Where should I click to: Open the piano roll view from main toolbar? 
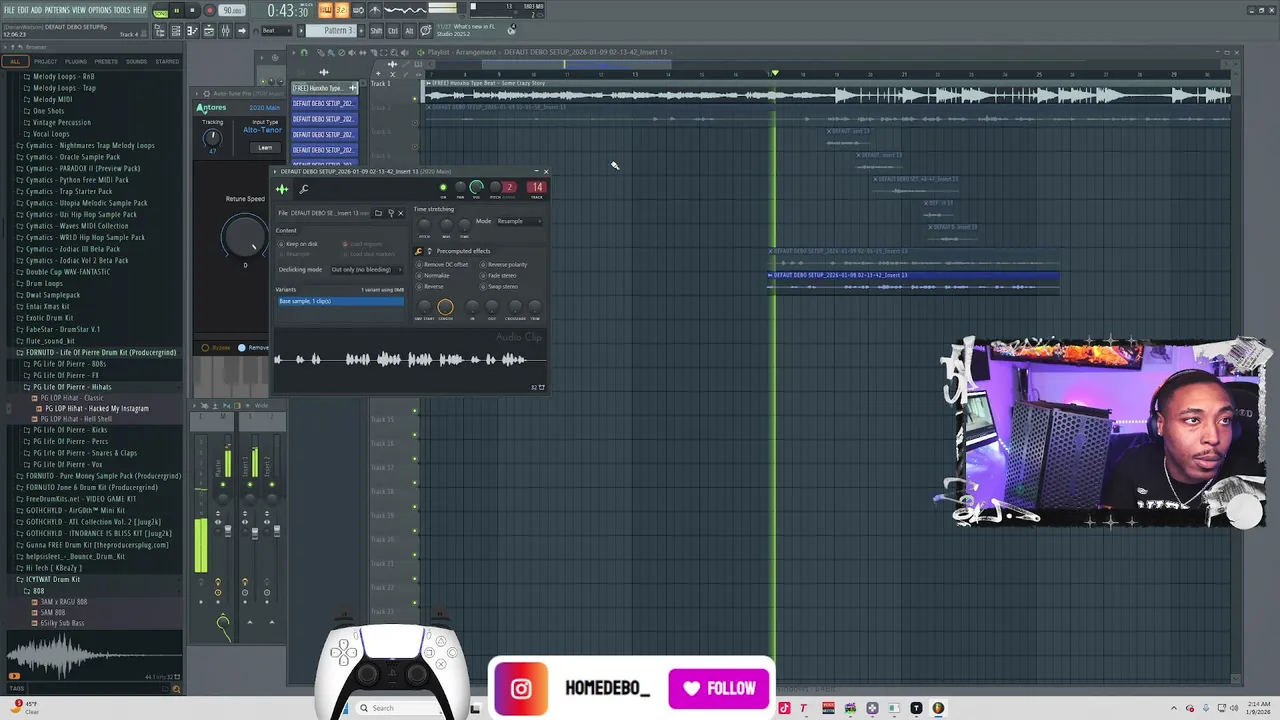193,31
